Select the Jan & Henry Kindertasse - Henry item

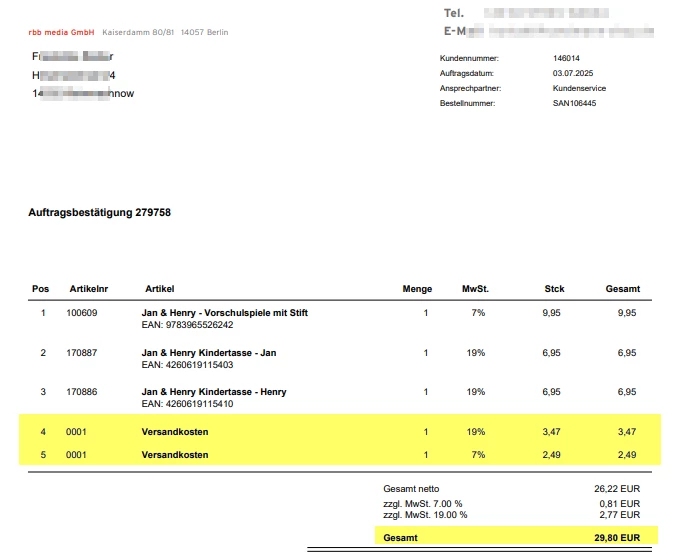point(213,392)
